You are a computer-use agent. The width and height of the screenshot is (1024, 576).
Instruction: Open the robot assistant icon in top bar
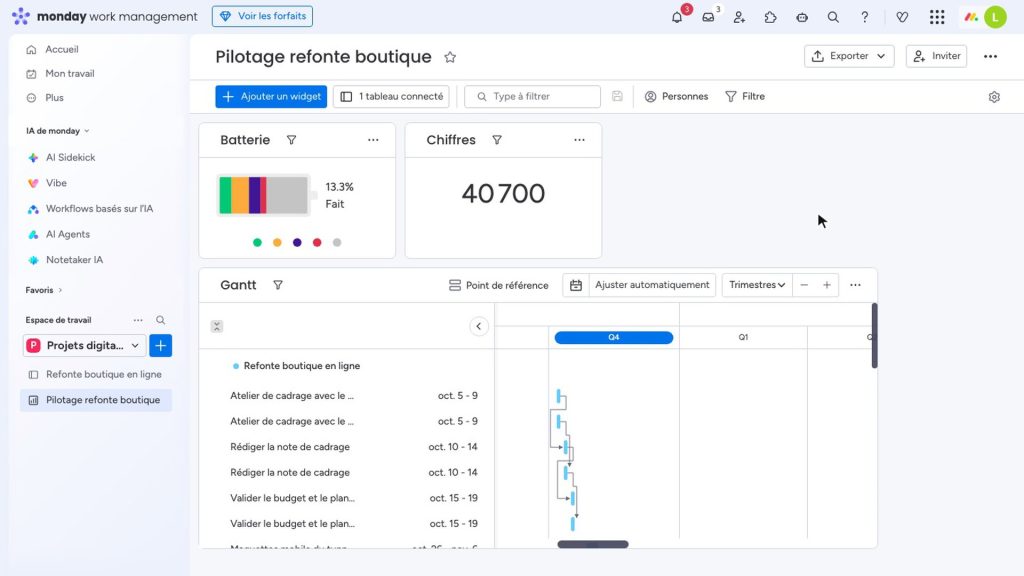tap(802, 18)
